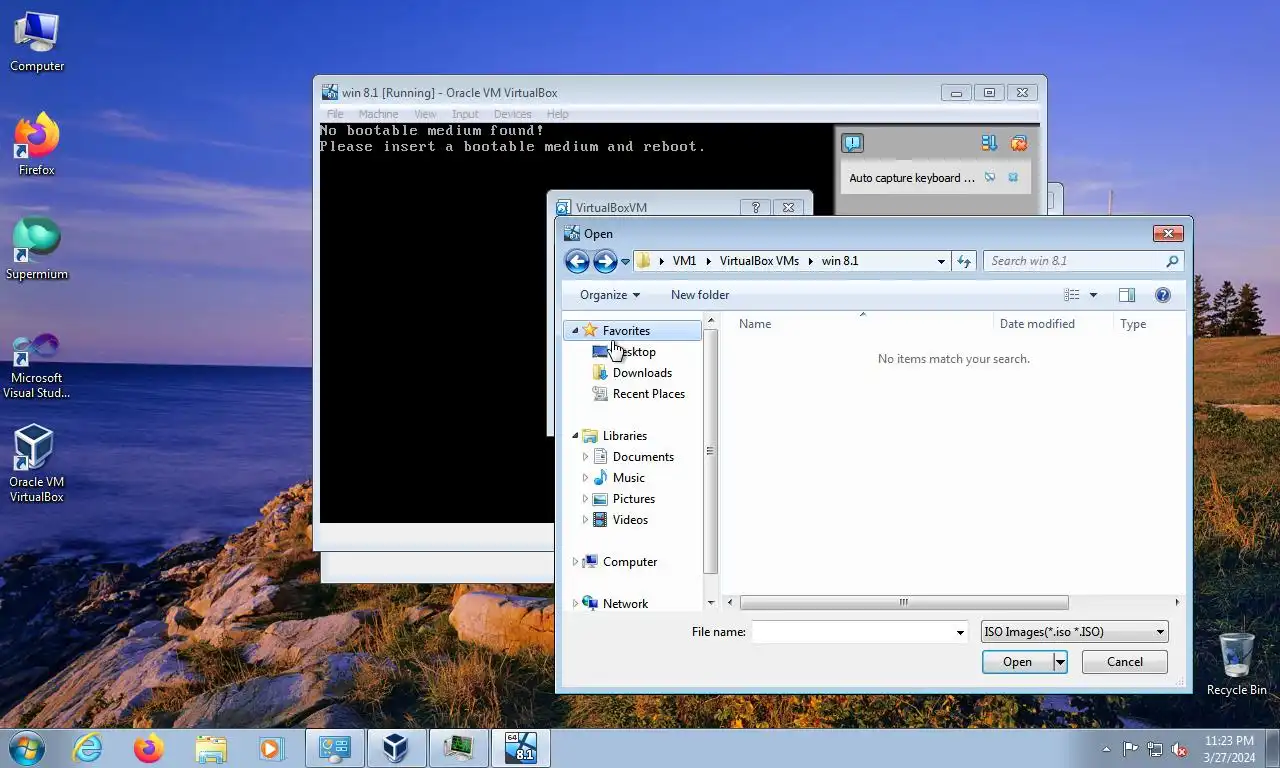Click the File name input box
Image resolution: width=1280 pixels, height=768 pixels.
pos(852,632)
